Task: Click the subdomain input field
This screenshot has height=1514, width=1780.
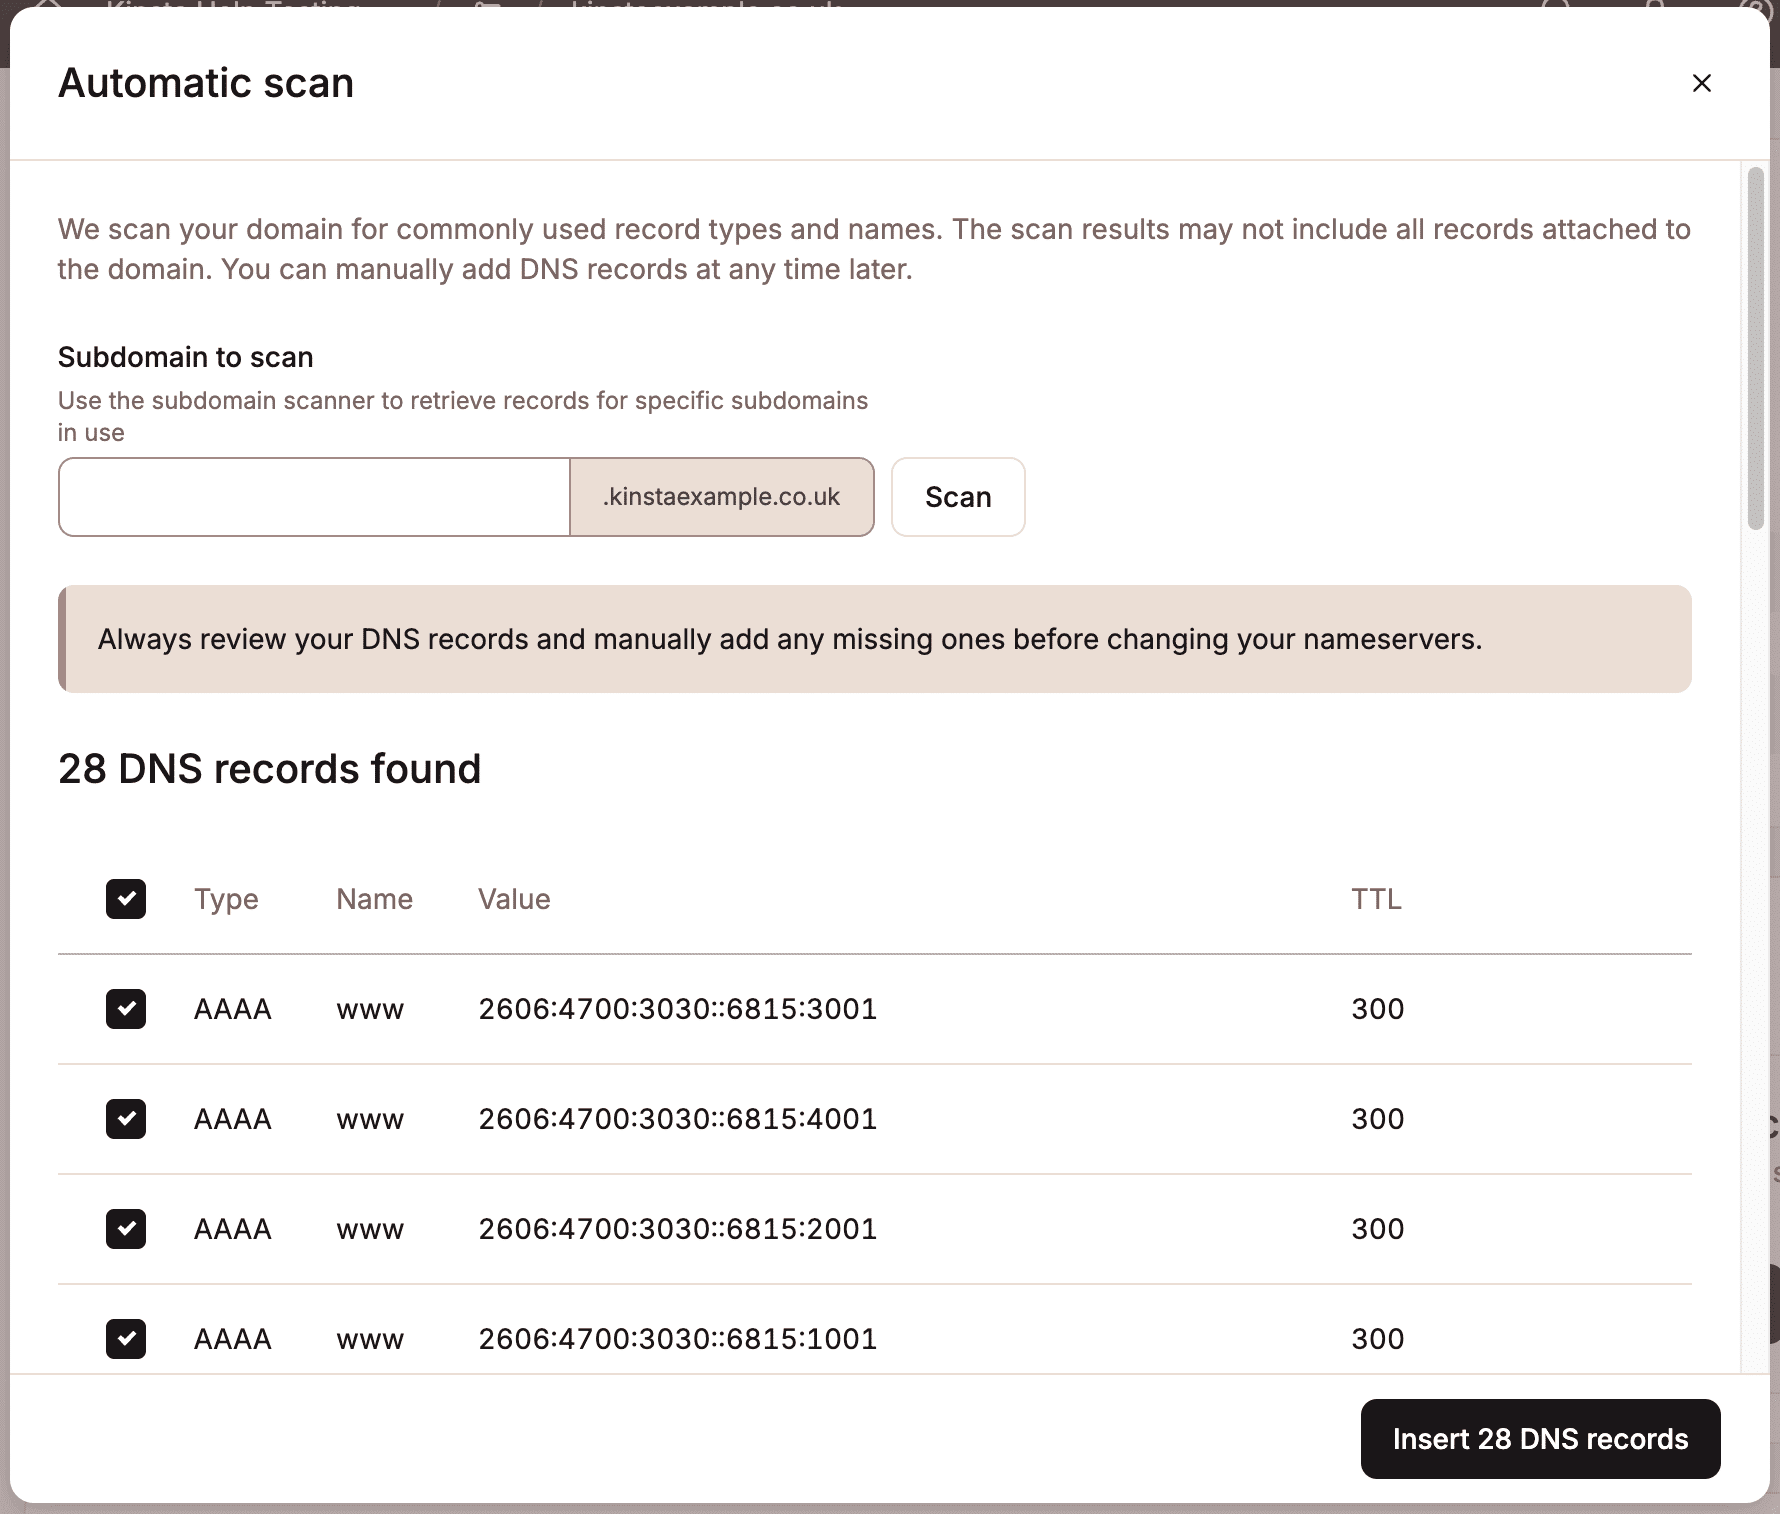Action: 314,497
